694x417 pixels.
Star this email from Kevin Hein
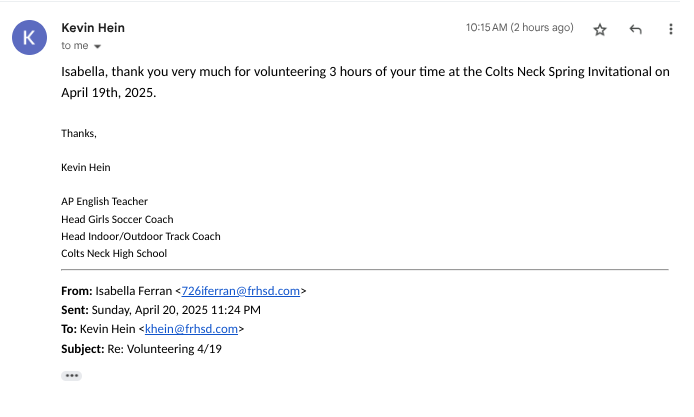pyautogui.click(x=600, y=30)
